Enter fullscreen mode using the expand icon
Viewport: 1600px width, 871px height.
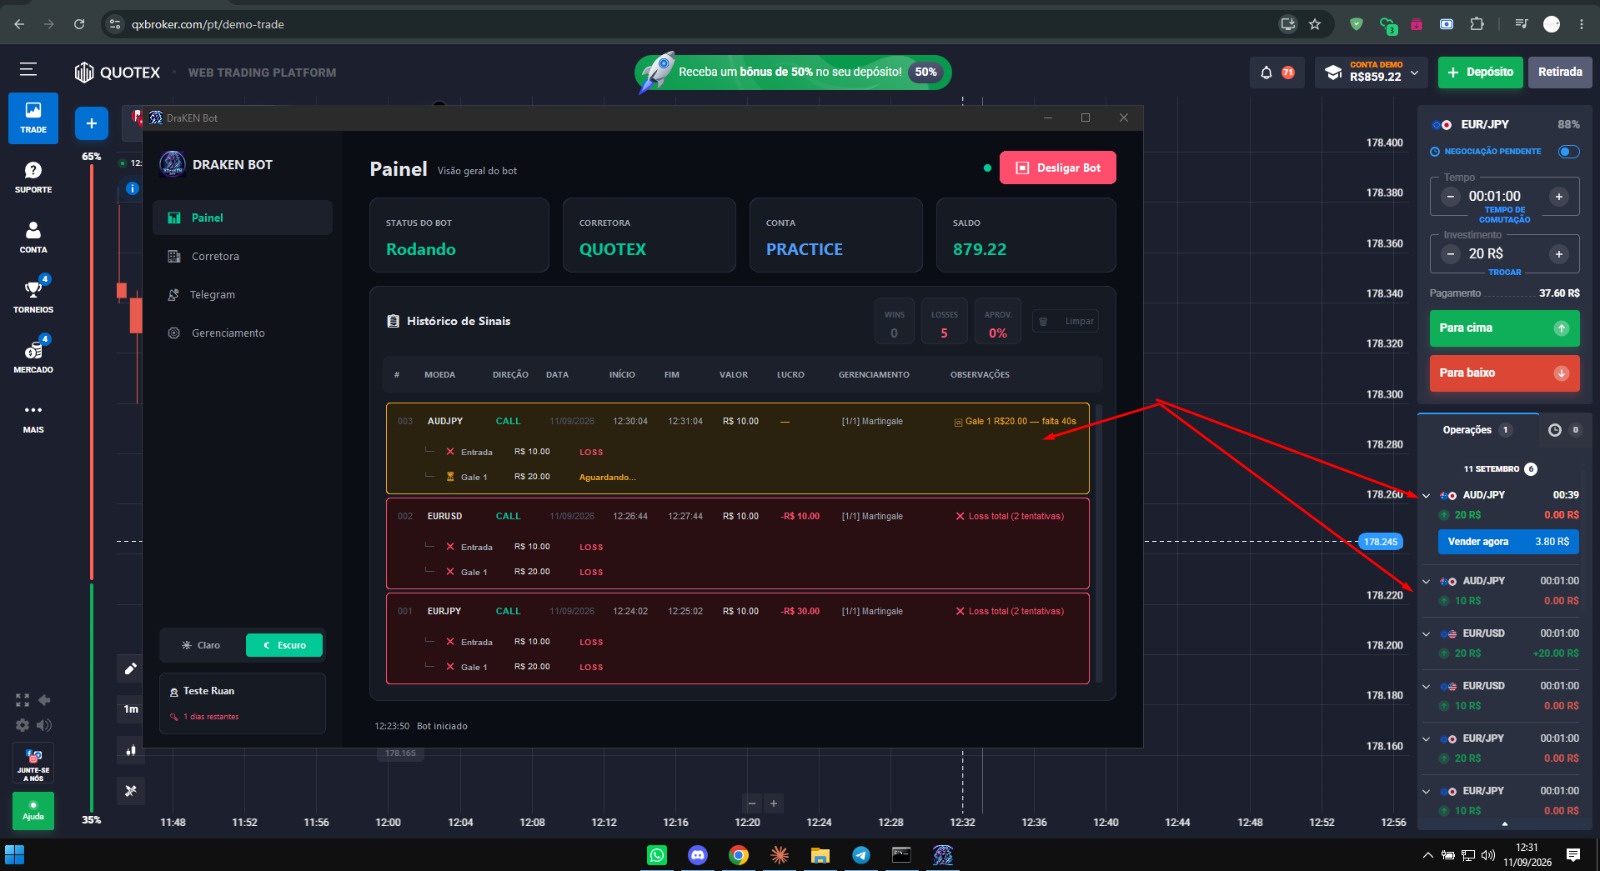[22, 700]
